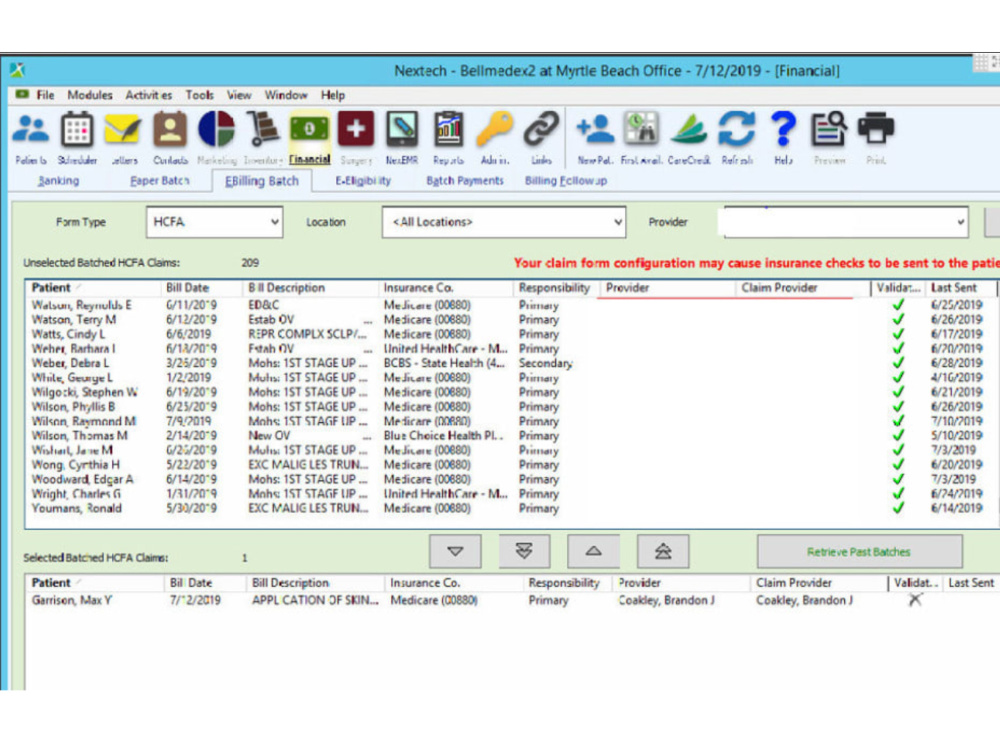
Task: Open the File menu
Action: [x=45, y=95]
